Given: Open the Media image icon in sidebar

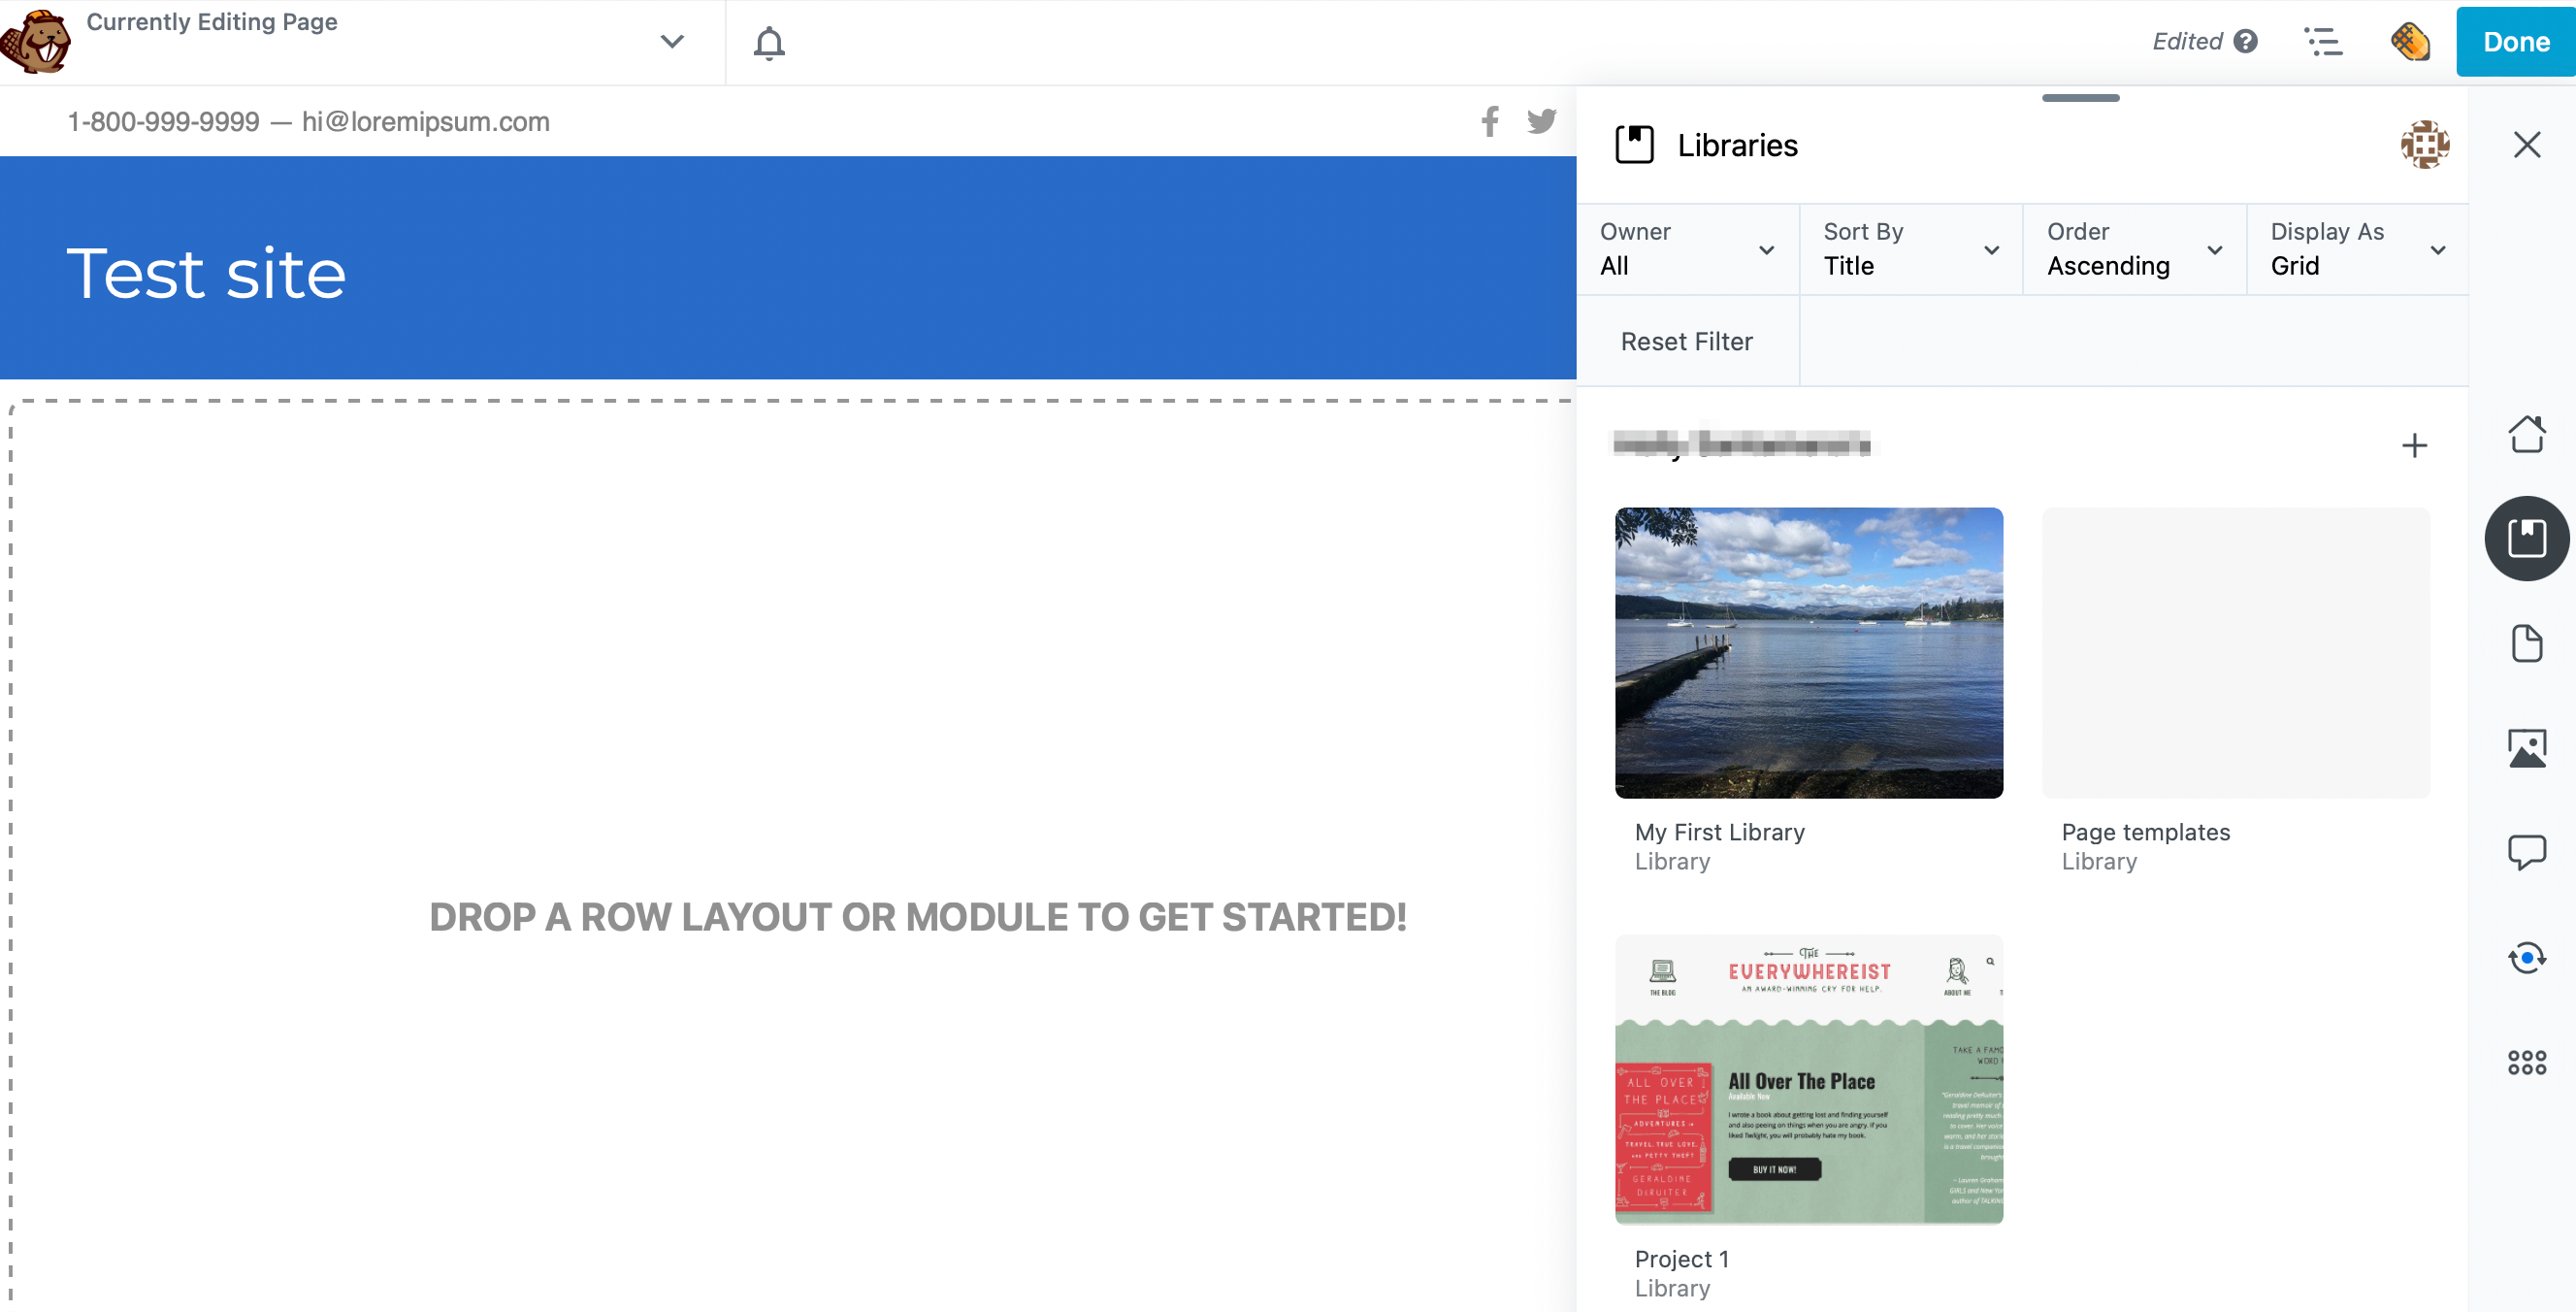Looking at the screenshot, I should click(x=2526, y=748).
